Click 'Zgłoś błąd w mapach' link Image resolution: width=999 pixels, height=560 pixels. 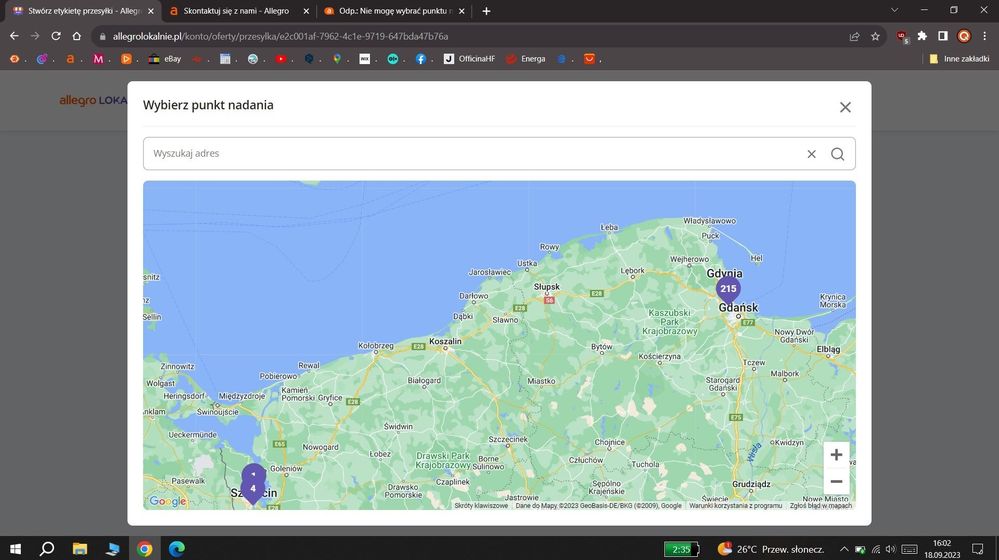click(x=821, y=505)
